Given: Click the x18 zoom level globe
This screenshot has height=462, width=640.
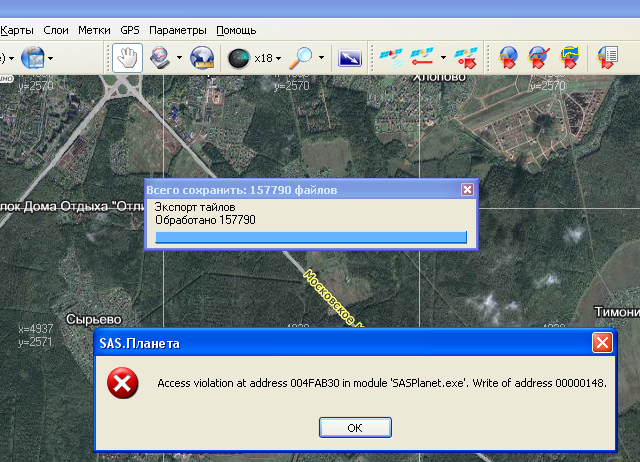Looking at the screenshot, I should 239,58.
